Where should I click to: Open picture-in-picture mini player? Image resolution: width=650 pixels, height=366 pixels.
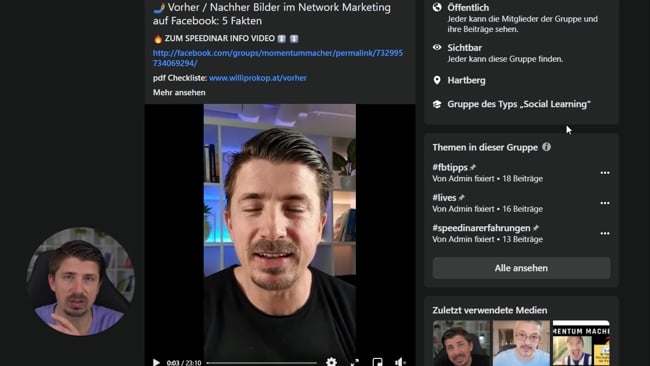tap(378, 362)
